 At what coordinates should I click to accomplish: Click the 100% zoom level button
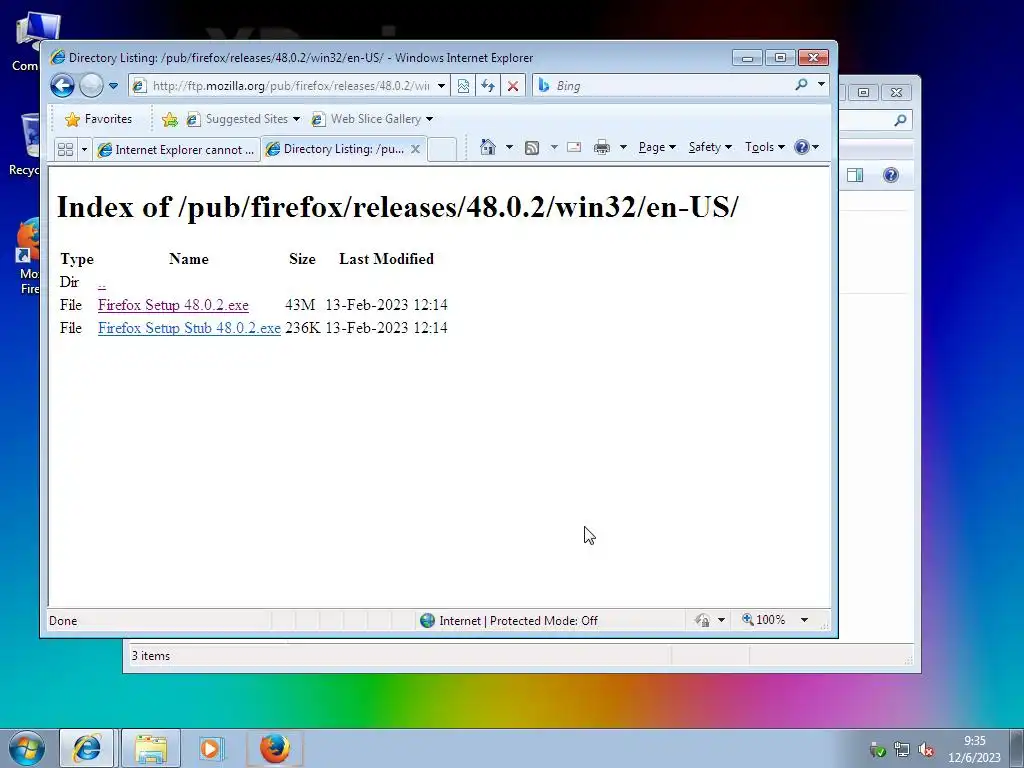(763, 620)
